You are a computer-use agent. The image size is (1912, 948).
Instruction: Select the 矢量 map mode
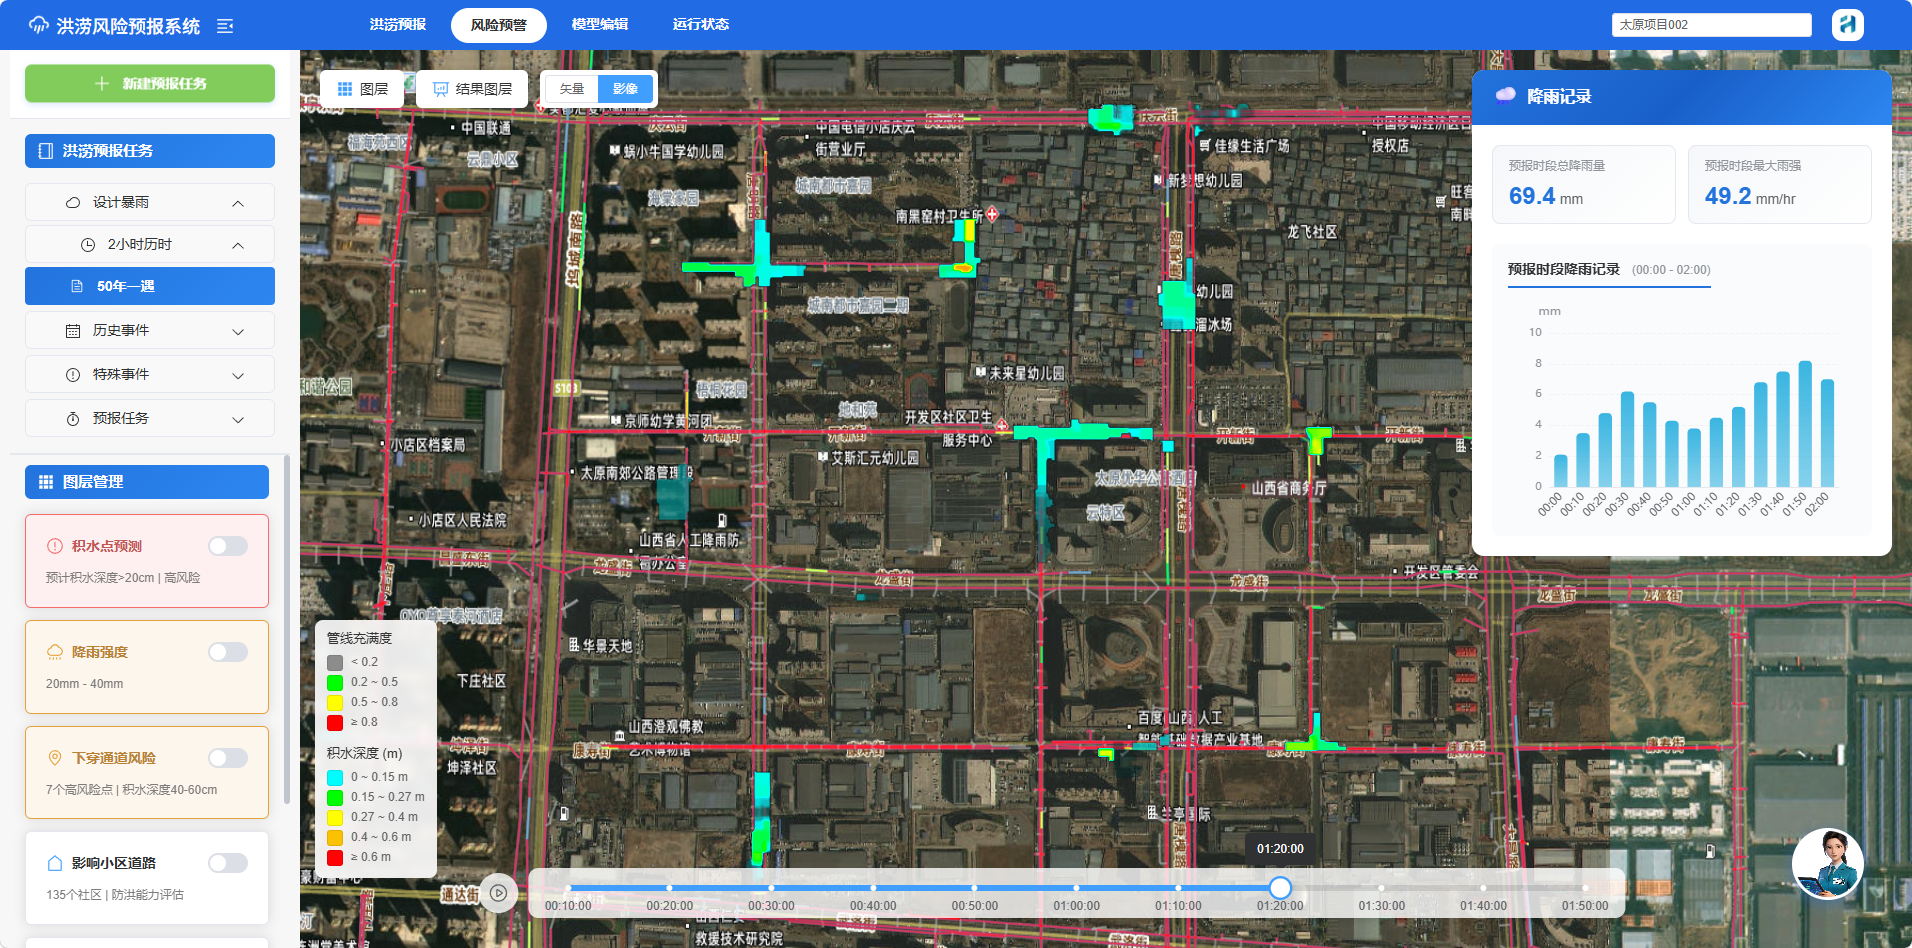(572, 89)
